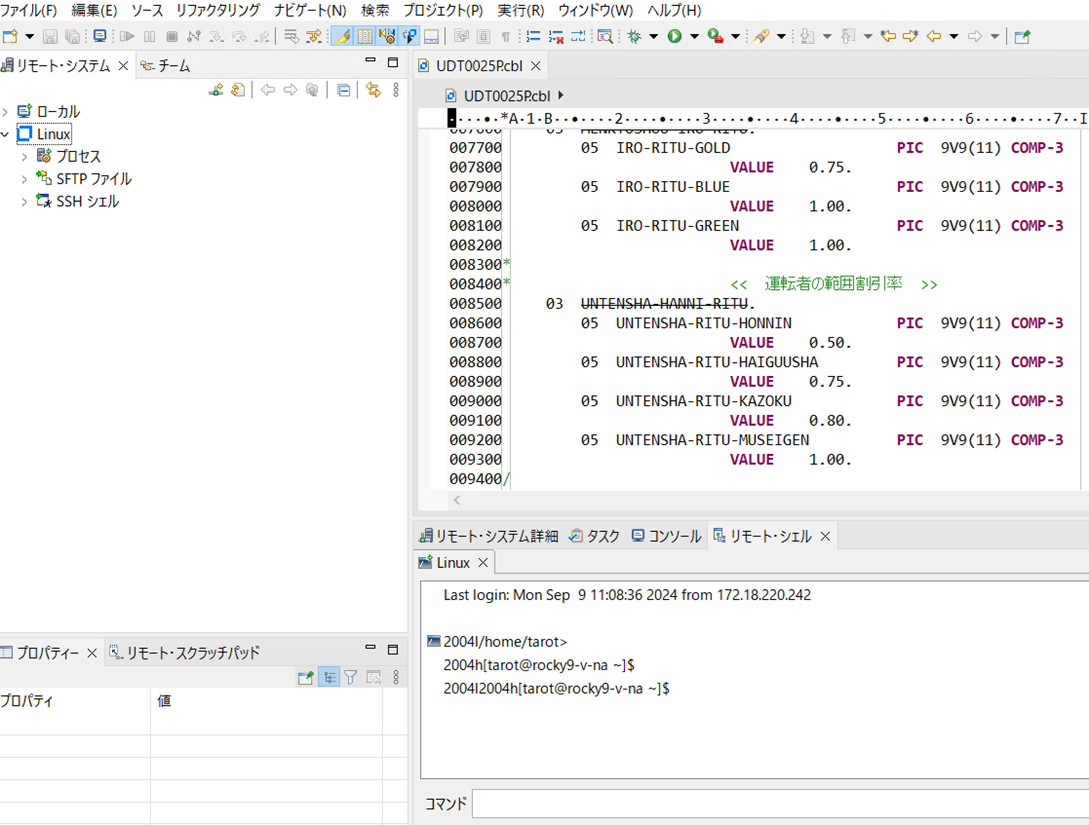This screenshot has height=825, width=1089.
Task: Collapse the Linux connection node
Action: pos(6,134)
